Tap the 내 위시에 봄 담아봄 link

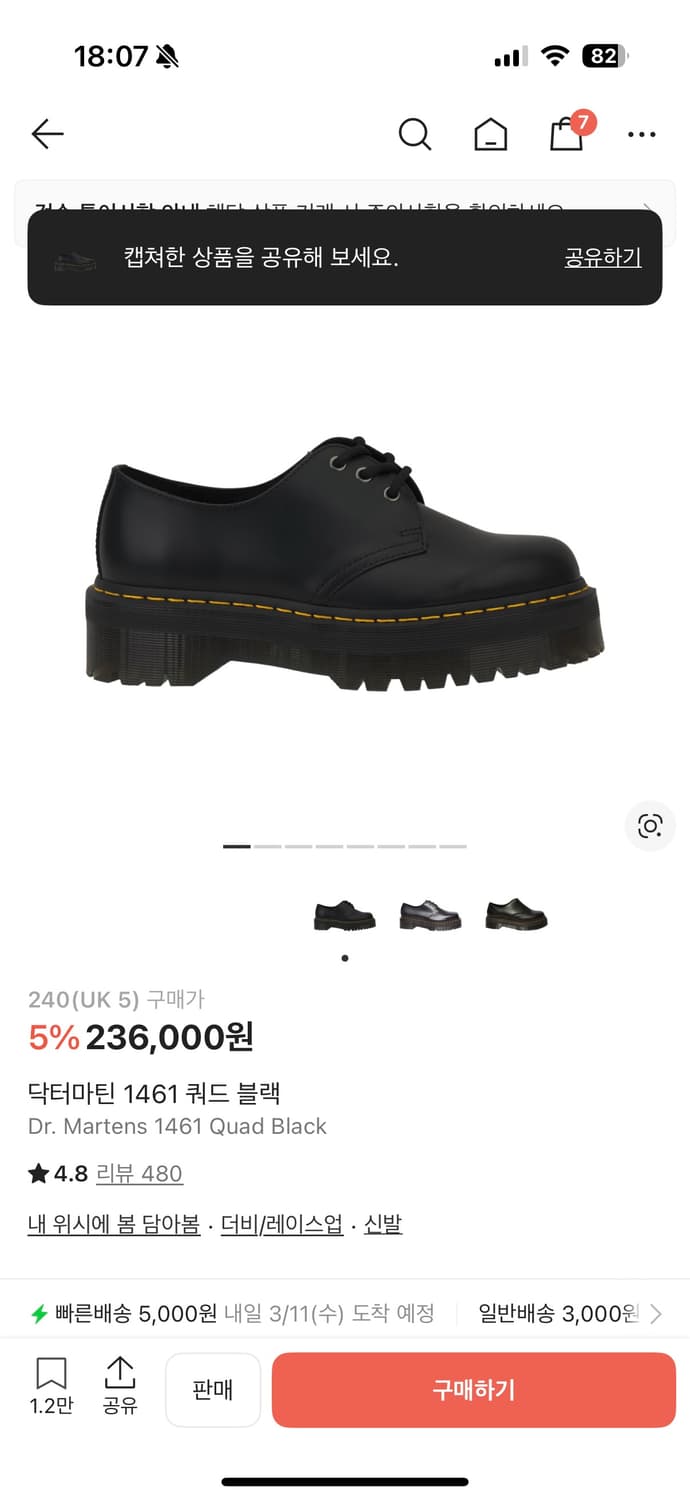(x=114, y=1224)
